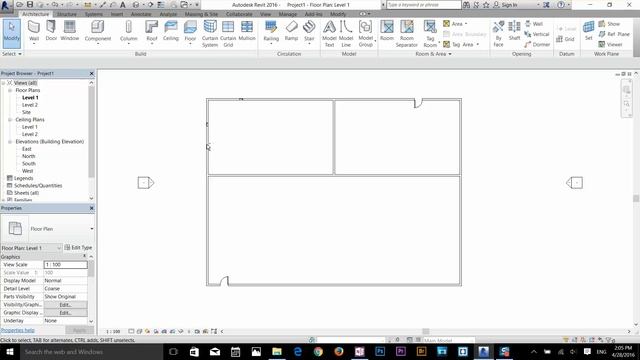Click the Apply button in Properties
The image size is (640, 360).
click(79, 330)
